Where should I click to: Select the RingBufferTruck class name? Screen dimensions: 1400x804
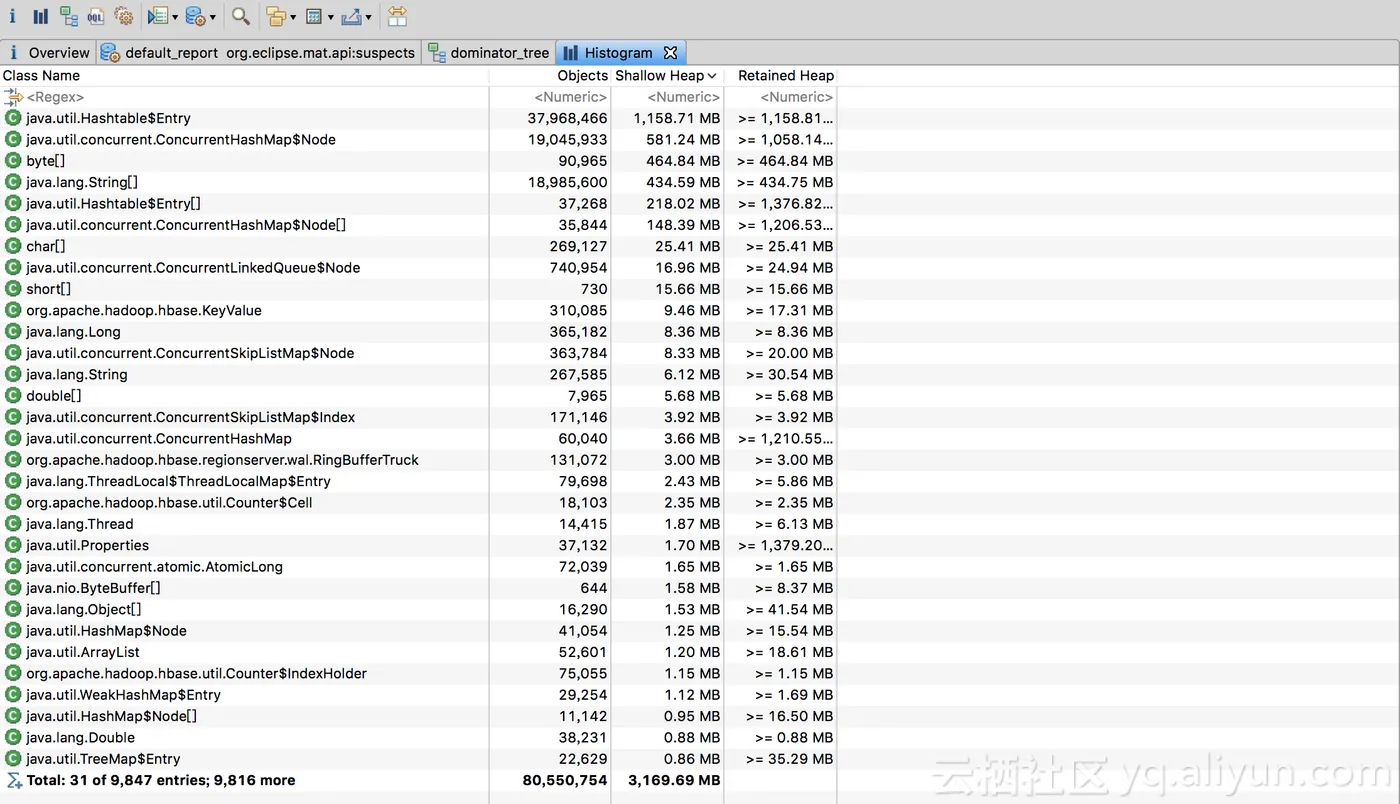(222, 460)
